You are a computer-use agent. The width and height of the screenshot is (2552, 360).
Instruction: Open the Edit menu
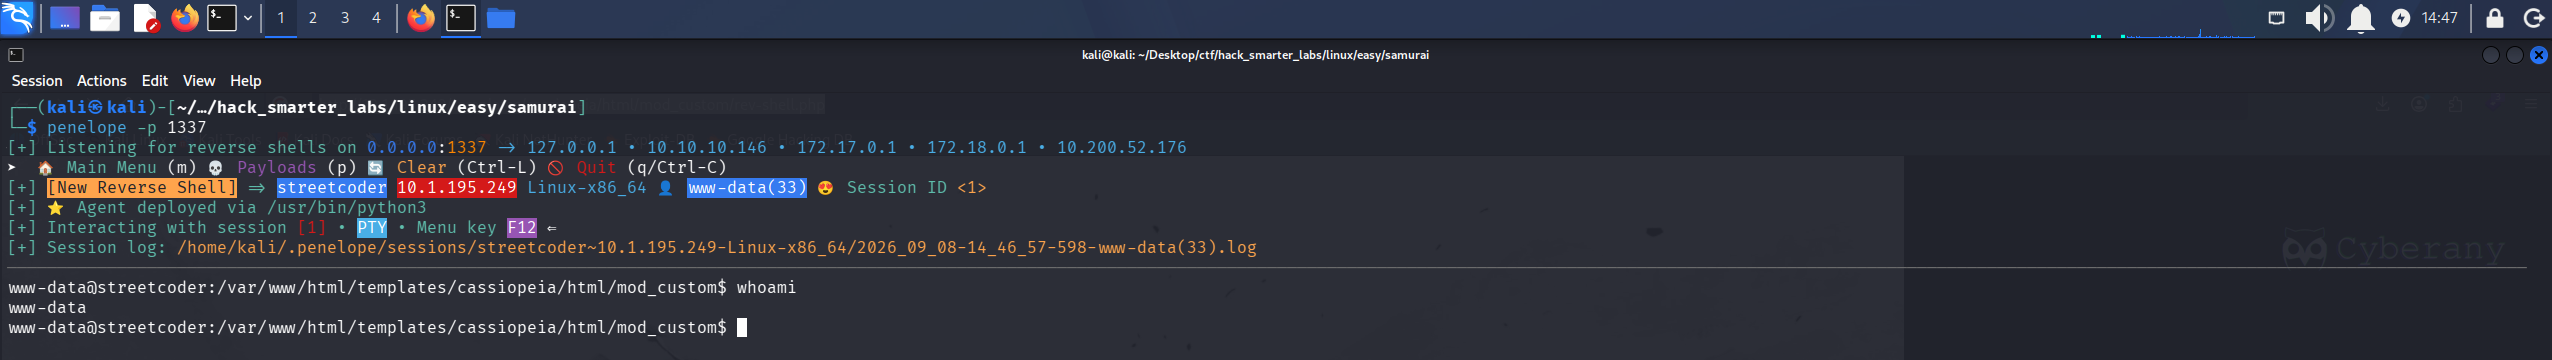155,81
